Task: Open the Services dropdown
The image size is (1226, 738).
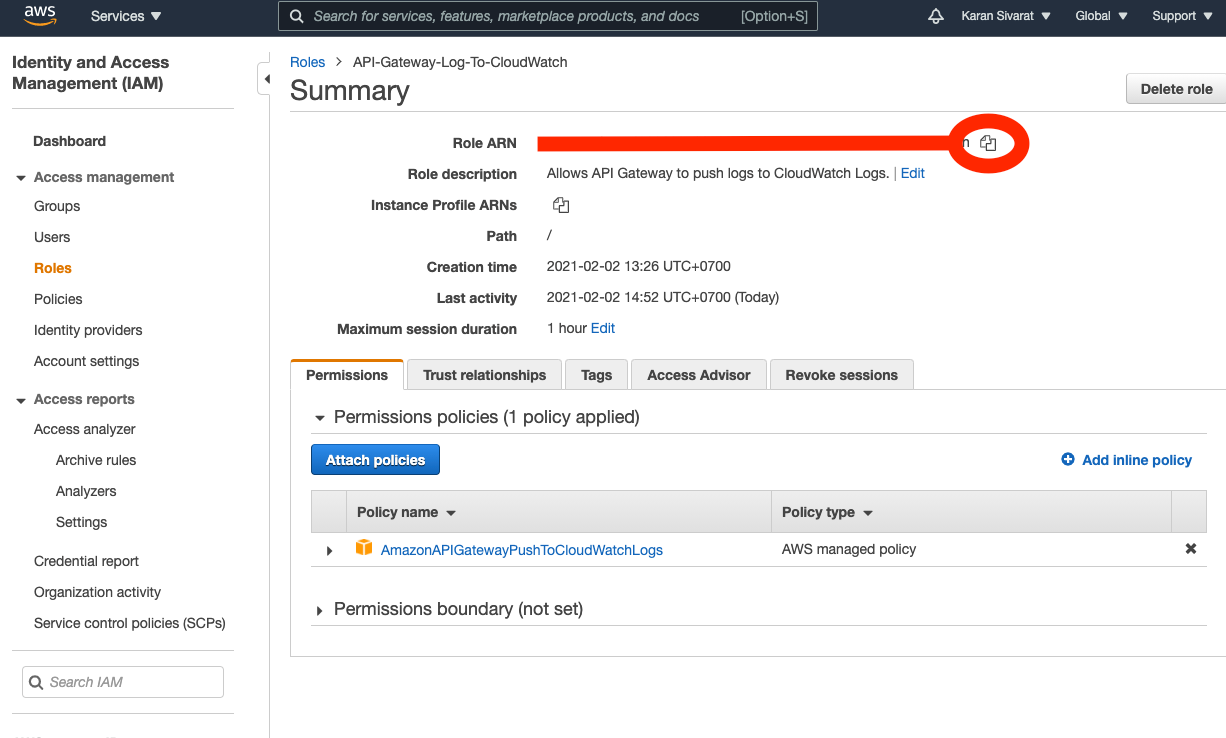Action: tap(124, 15)
